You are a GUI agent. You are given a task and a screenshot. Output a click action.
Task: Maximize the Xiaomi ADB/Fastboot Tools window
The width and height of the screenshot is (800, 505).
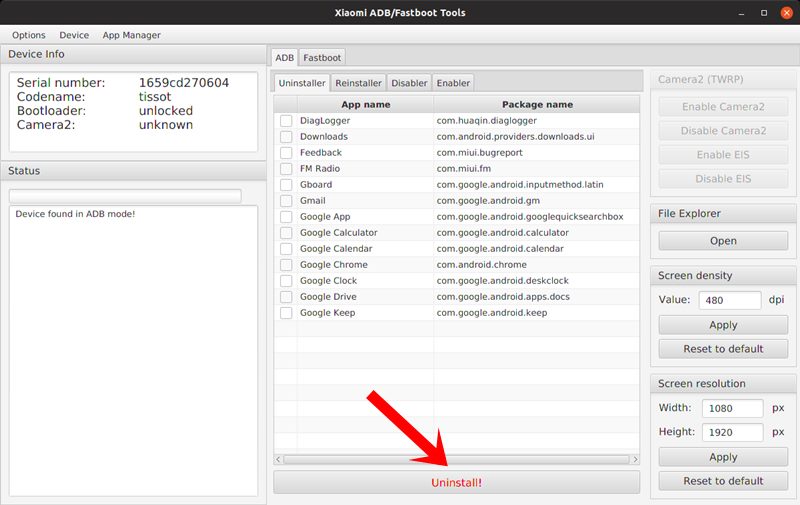click(x=764, y=13)
